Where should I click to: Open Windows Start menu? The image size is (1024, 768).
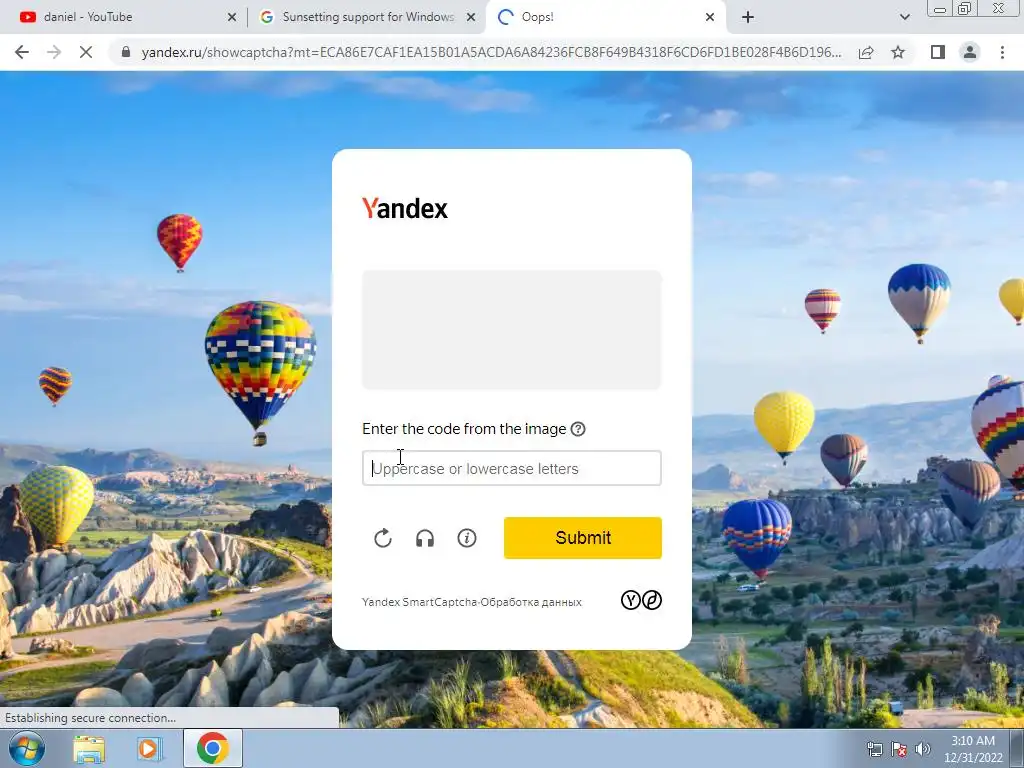click(26, 748)
